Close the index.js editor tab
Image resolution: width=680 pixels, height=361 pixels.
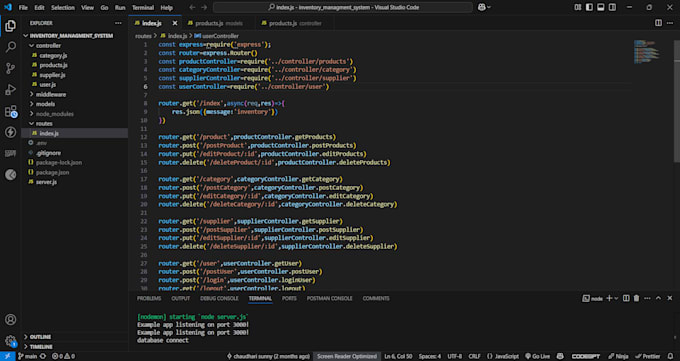[175, 23]
